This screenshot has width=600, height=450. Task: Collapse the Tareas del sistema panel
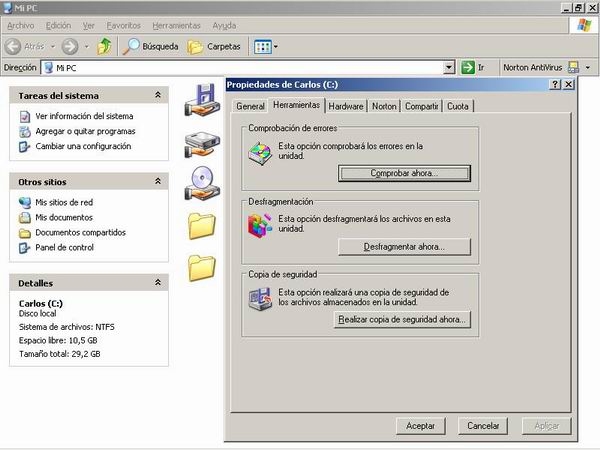[x=158, y=95]
